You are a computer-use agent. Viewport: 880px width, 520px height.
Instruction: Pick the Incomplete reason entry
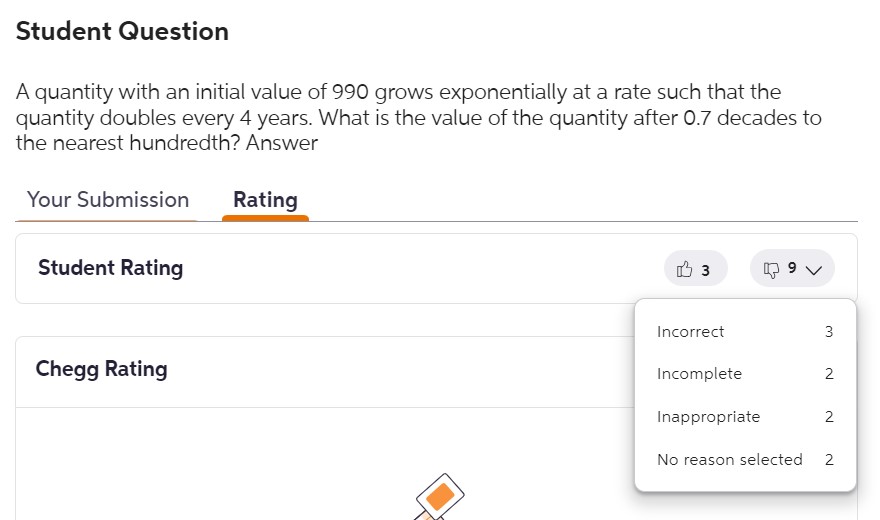pos(699,374)
